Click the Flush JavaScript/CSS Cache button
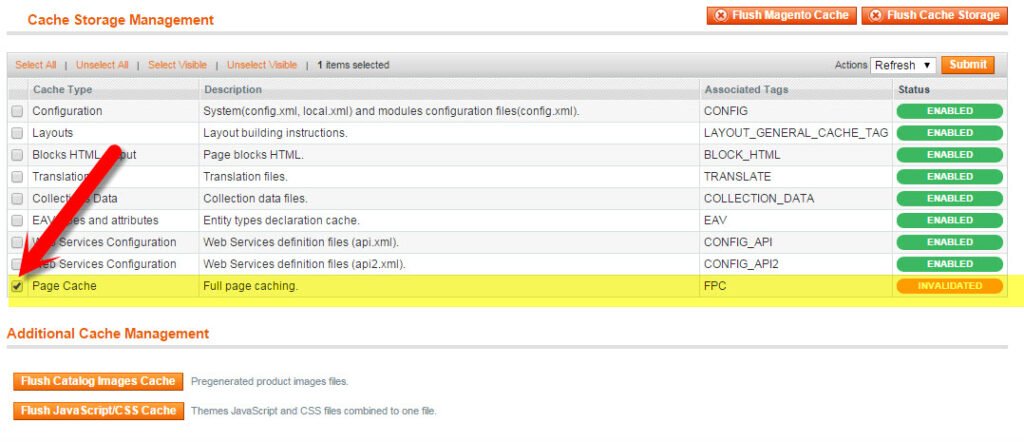Viewport: 1024px width, 442px height. pos(99,410)
